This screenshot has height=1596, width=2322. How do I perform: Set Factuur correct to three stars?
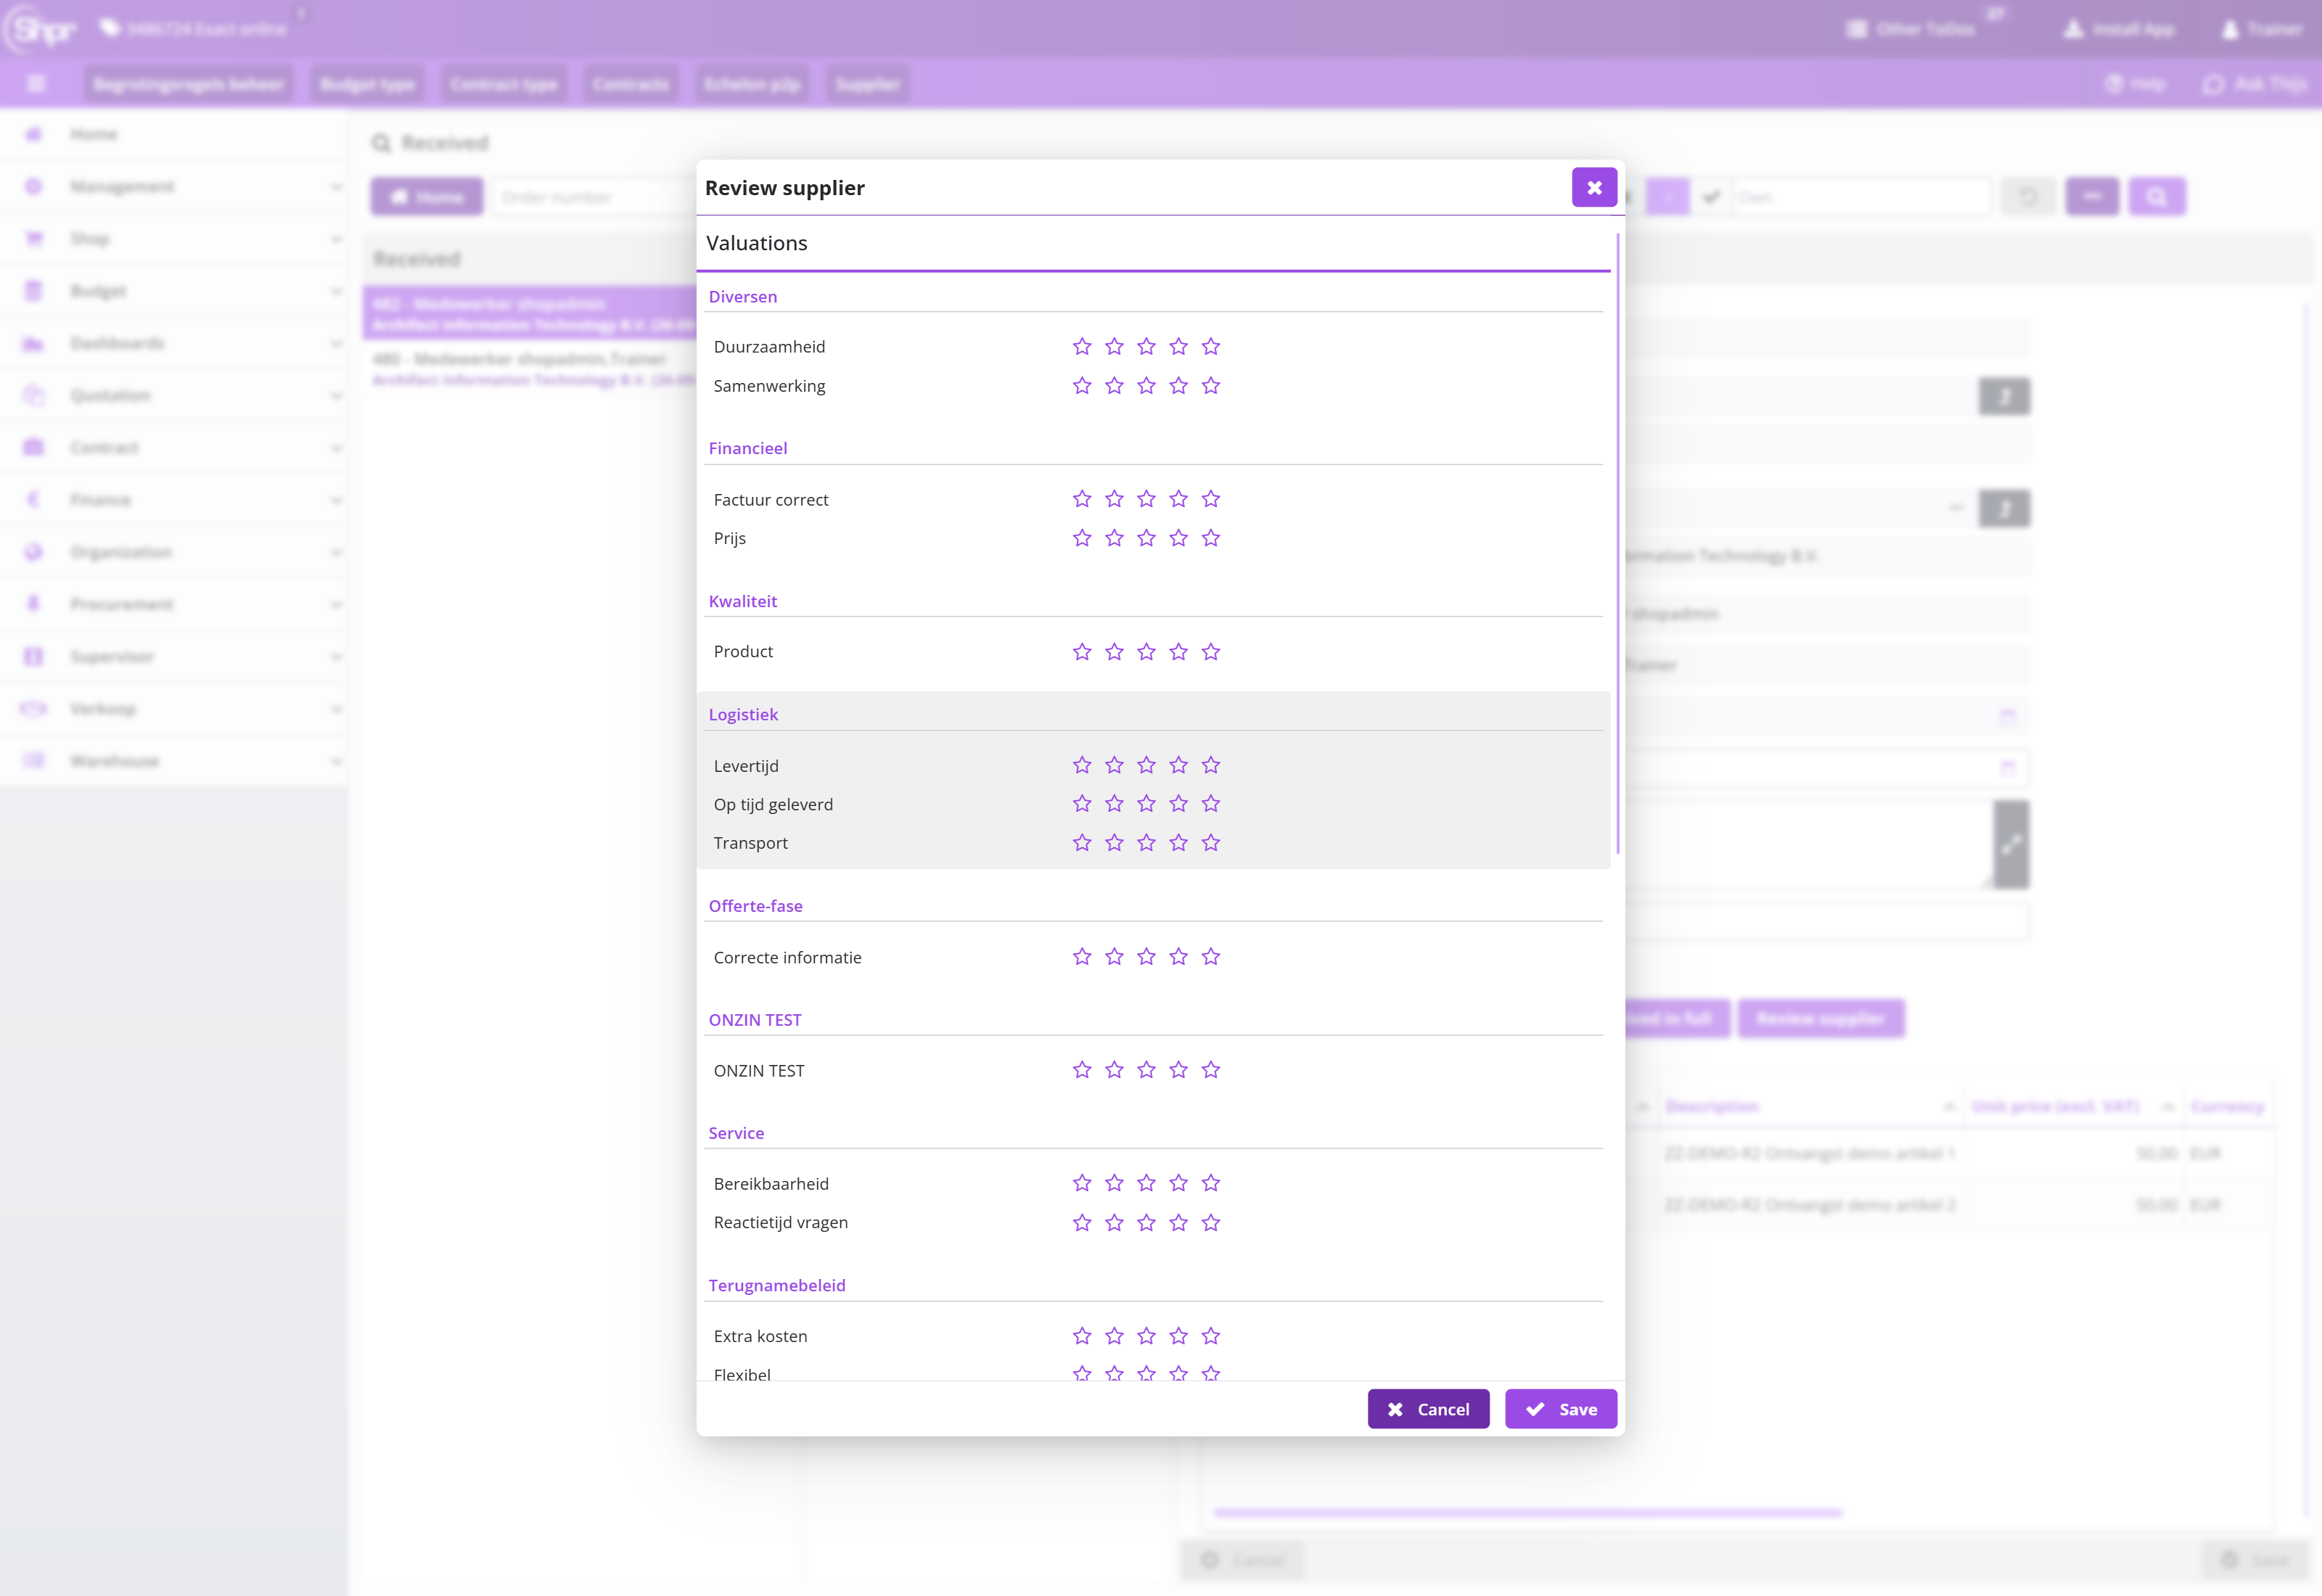pyautogui.click(x=1146, y=498)
